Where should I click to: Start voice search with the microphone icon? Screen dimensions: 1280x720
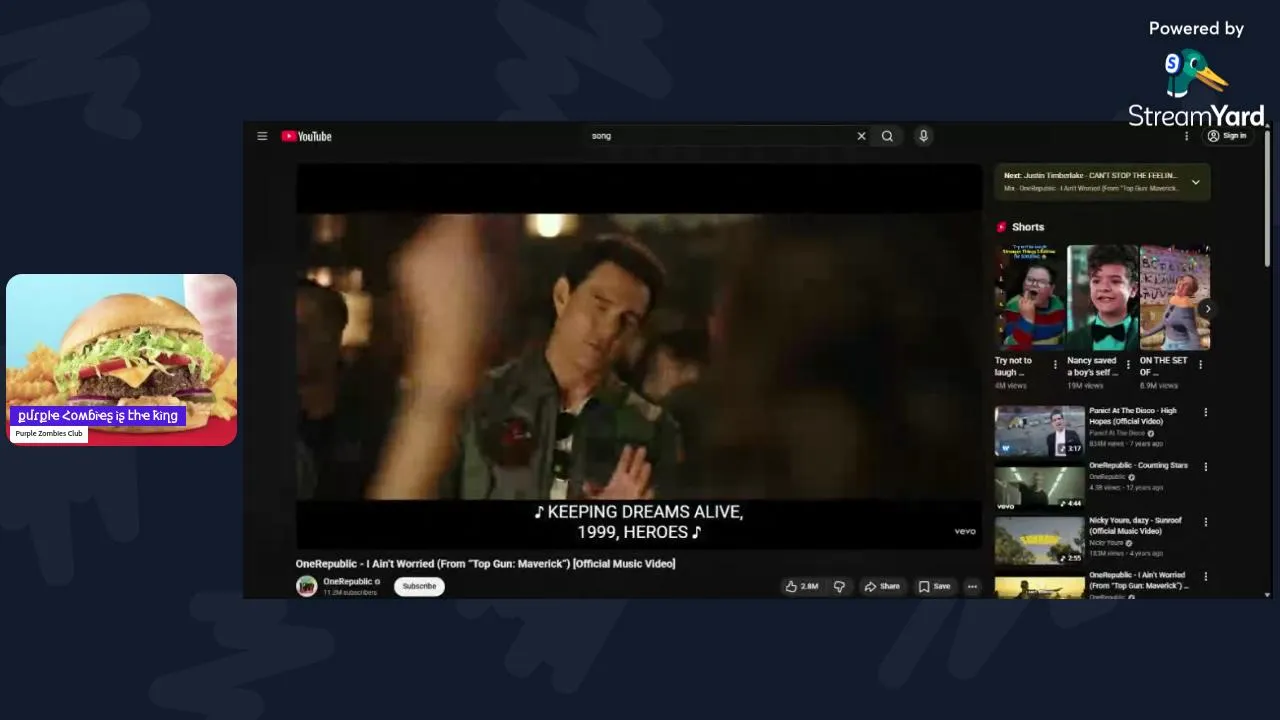coord(923,136)
